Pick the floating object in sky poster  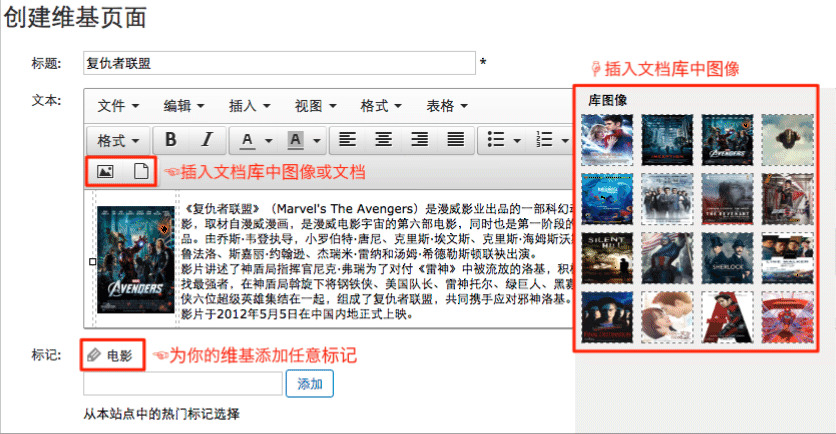point(787,140)
